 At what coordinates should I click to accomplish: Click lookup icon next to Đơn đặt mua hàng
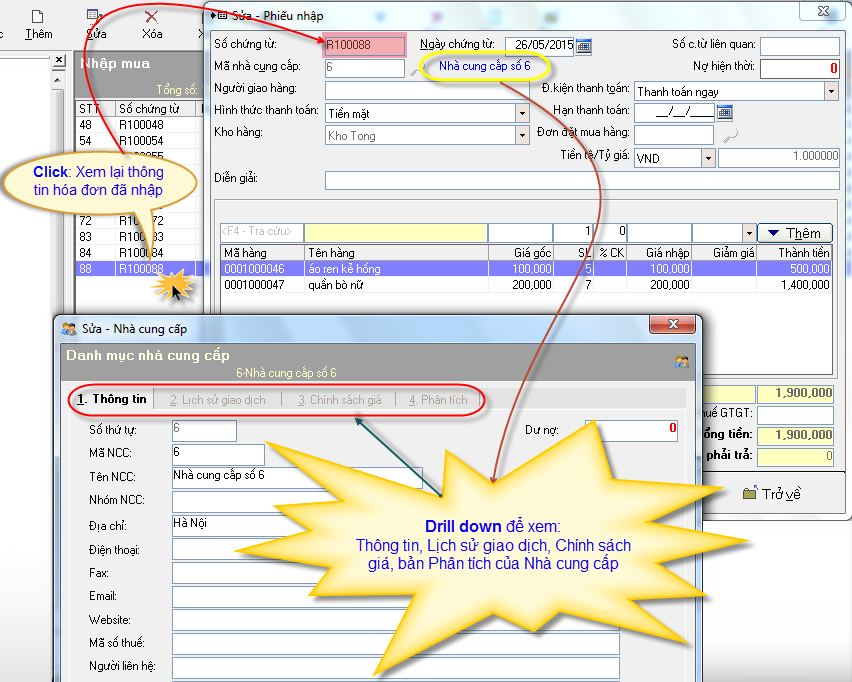click(729, 135)
